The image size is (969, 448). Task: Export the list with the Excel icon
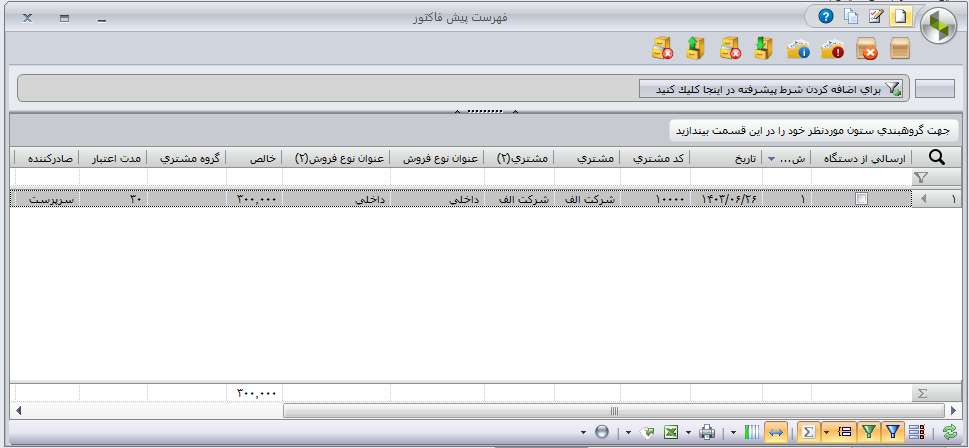point(671,432)
